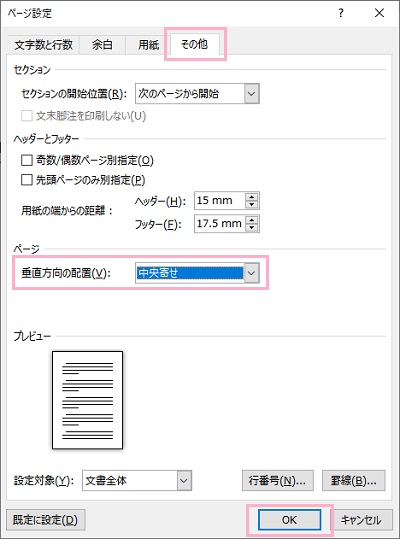Toggle 文末脚注を印刷しない checkbox
The width and height of the screenshot is (400, 539).
coord(26,116)
